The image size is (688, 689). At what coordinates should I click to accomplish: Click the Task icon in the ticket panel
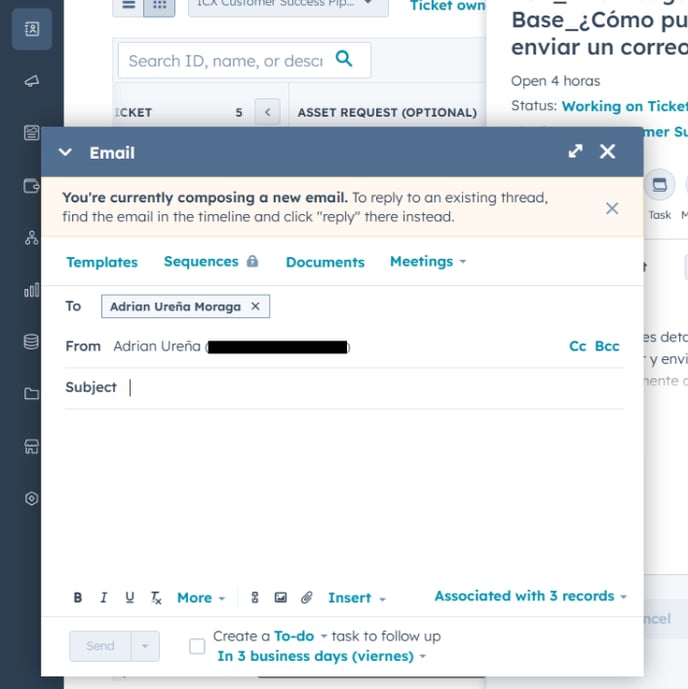(659, 185)
